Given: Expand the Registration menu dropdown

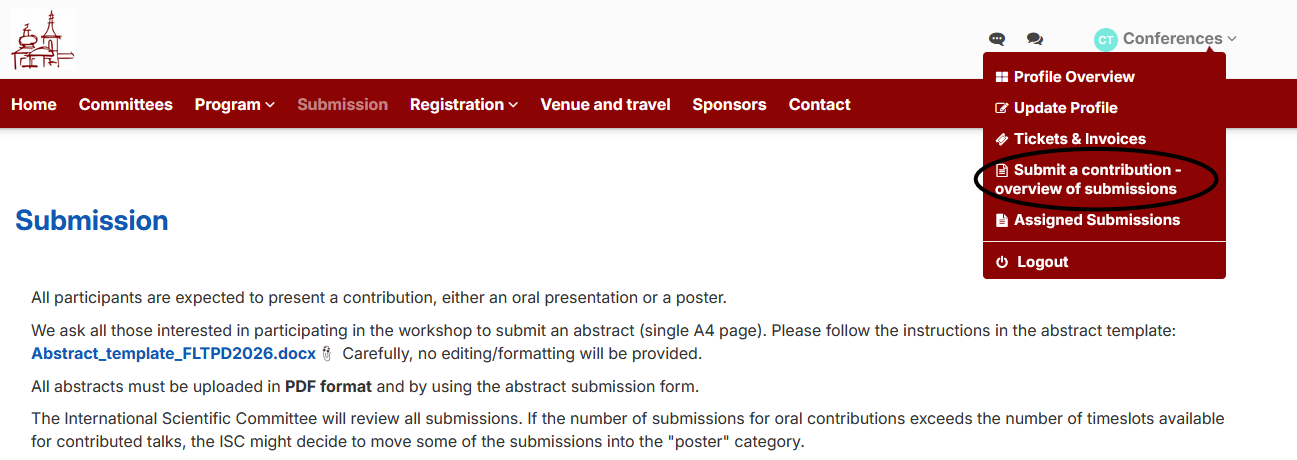Looking at the screenshot, I should coord(463,104).
